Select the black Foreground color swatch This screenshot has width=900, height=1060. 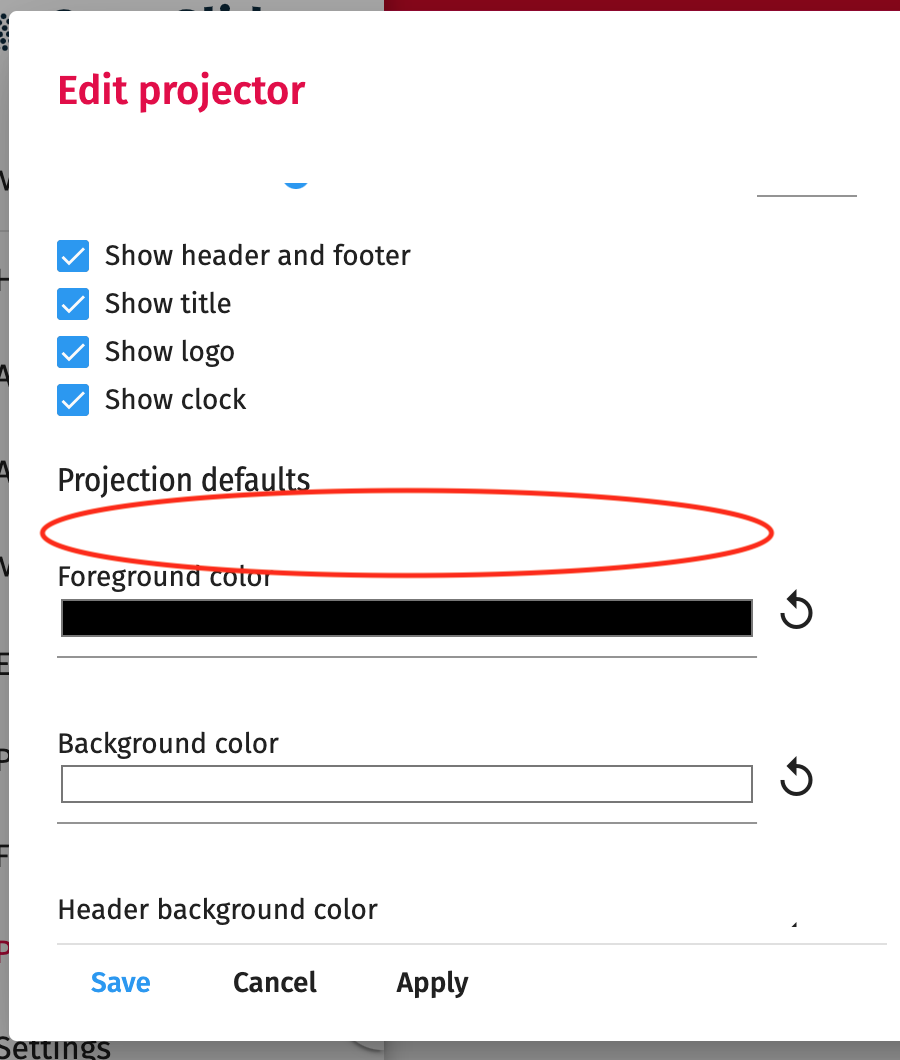(406, 617)
